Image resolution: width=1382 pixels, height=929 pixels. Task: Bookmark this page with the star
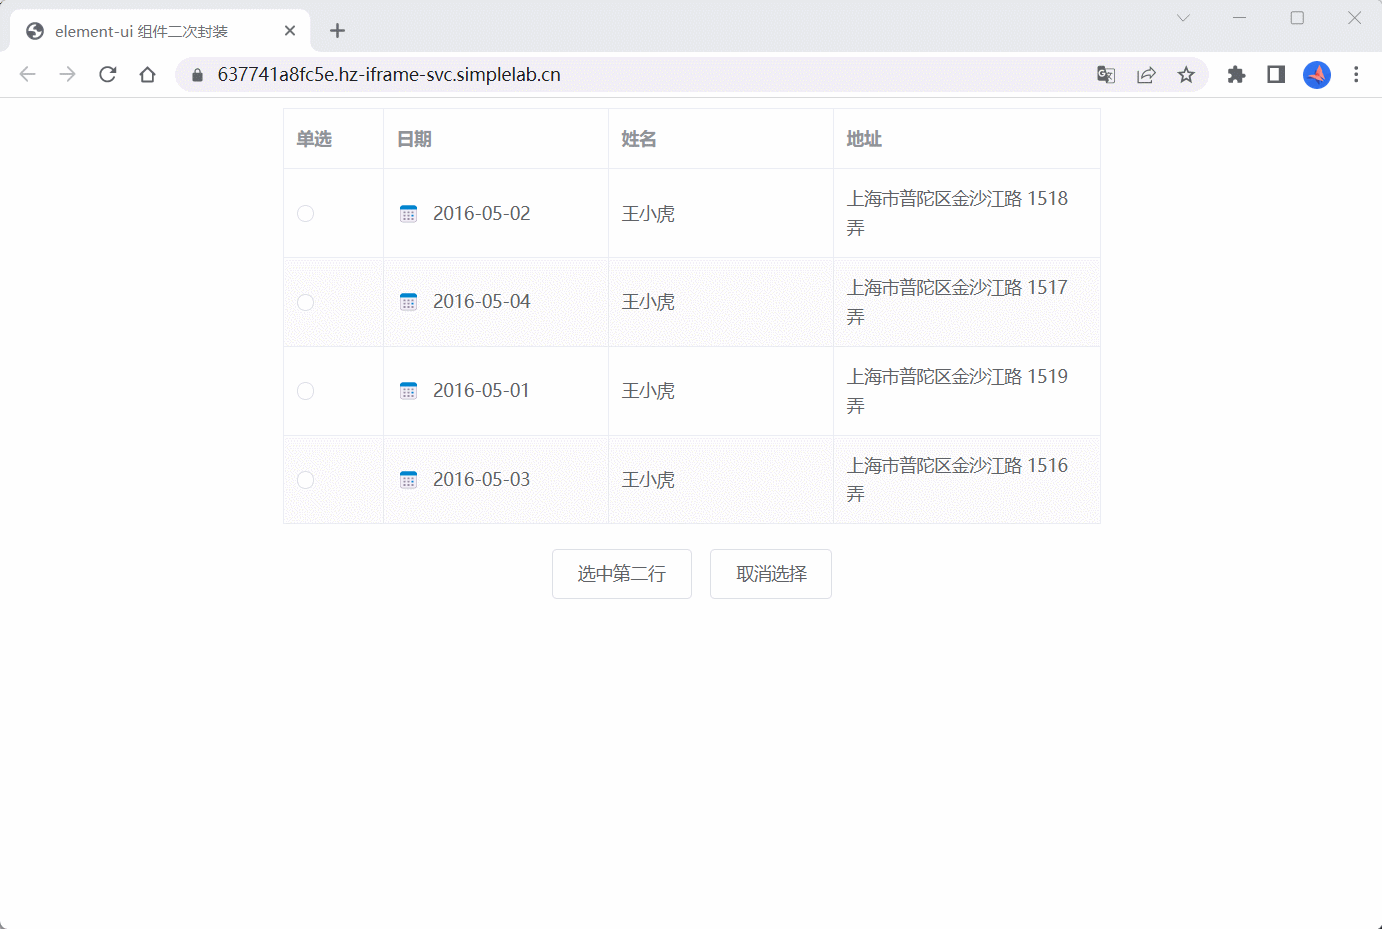coord(1186,75)
